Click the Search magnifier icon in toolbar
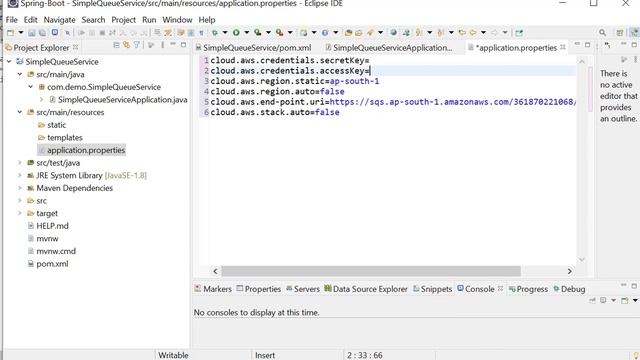 [x=602, y=33]
